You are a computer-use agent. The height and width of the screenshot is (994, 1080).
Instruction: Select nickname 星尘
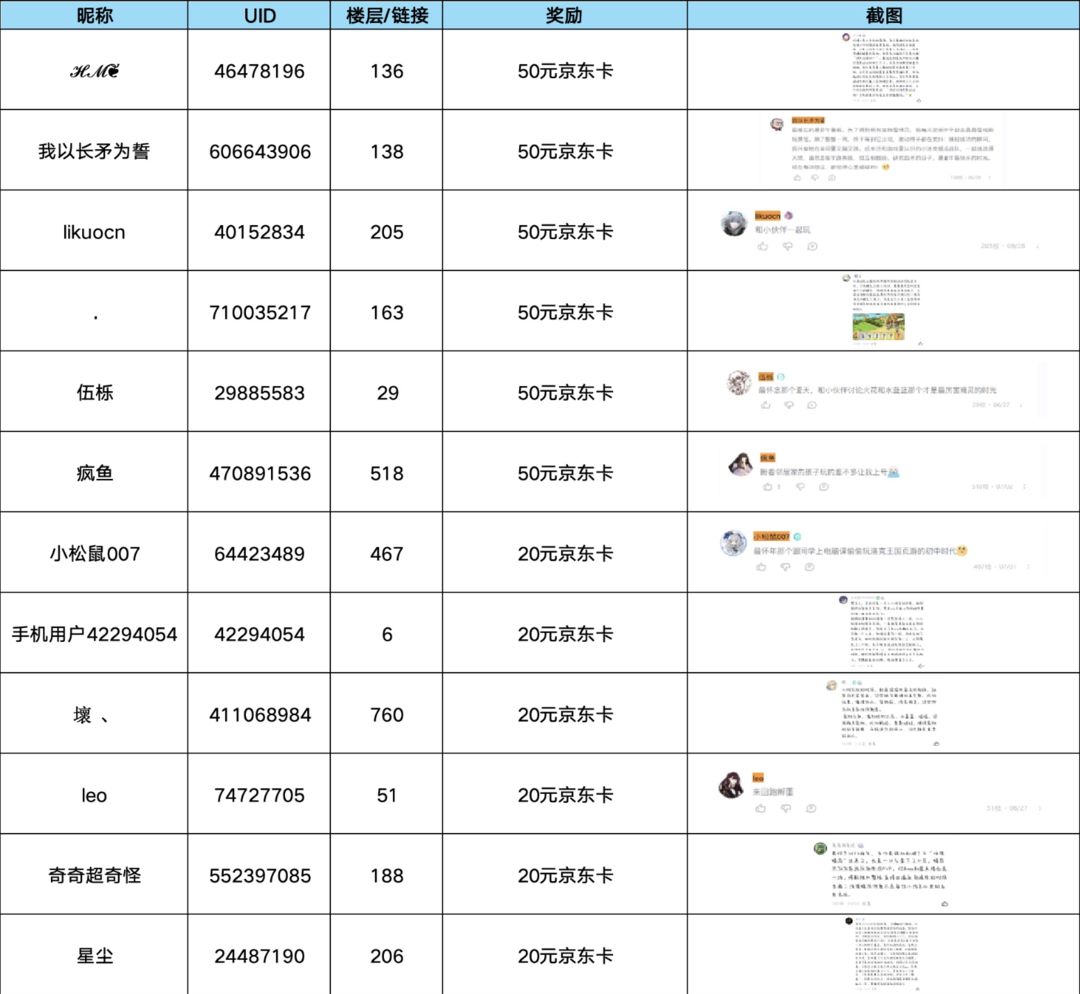coord(94,956)
